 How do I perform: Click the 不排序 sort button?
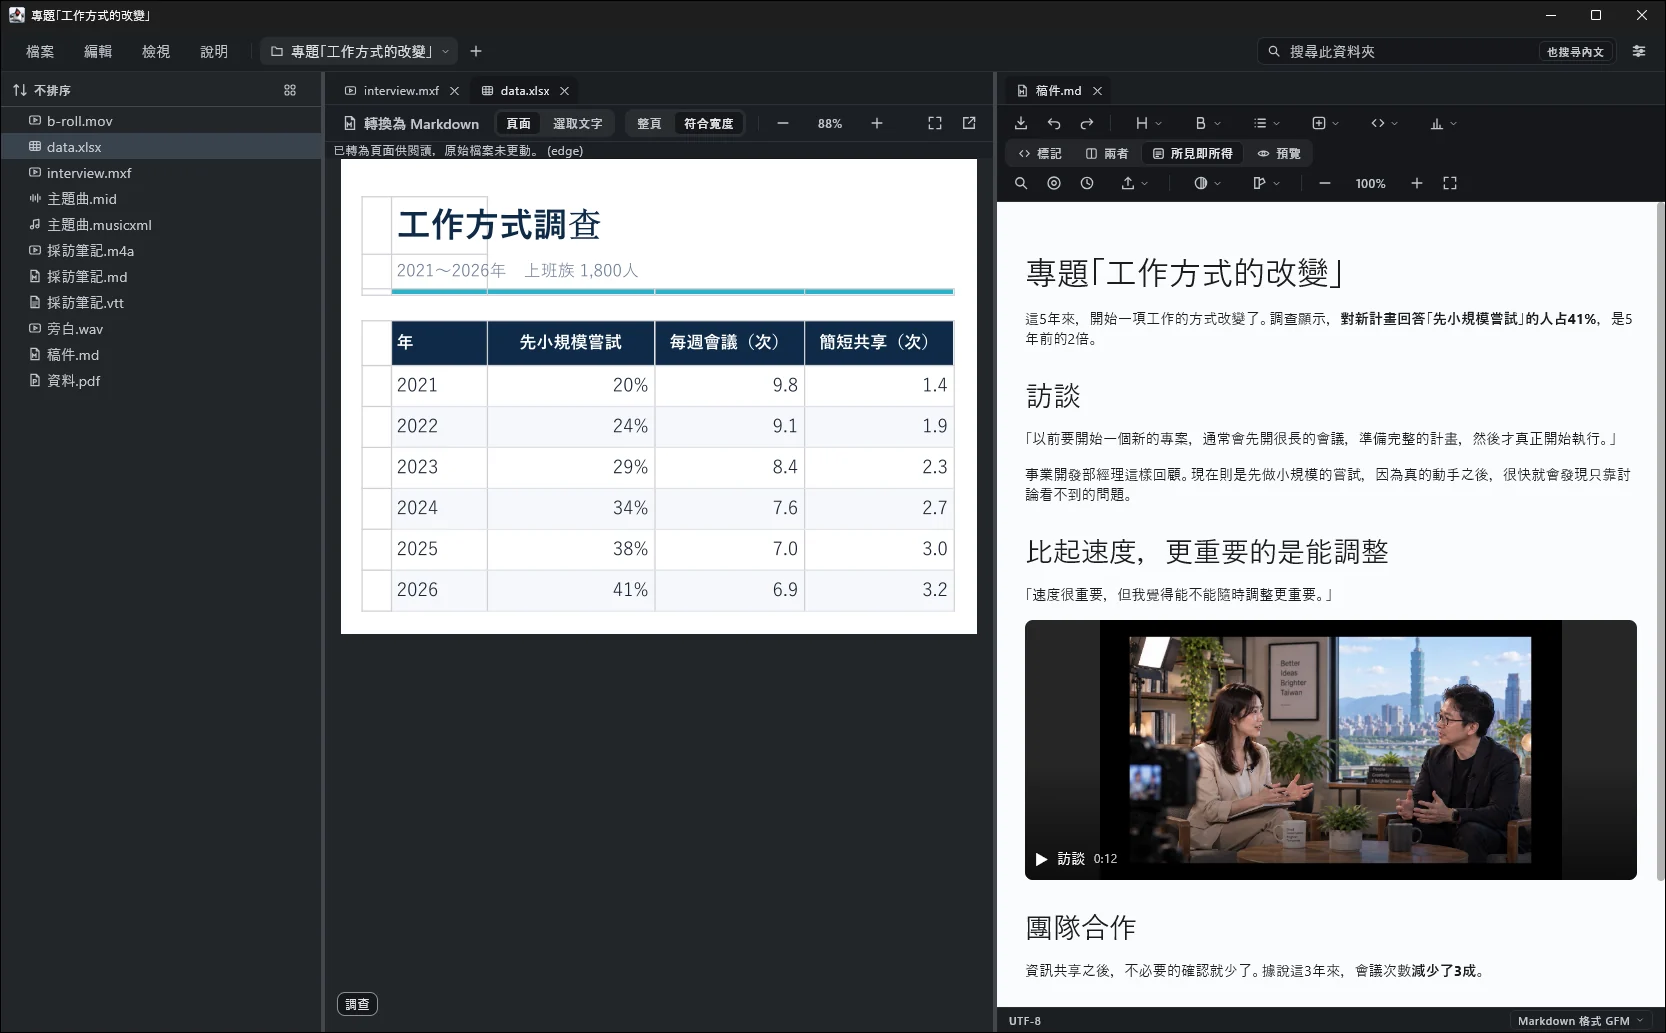[x=42, y=90]
